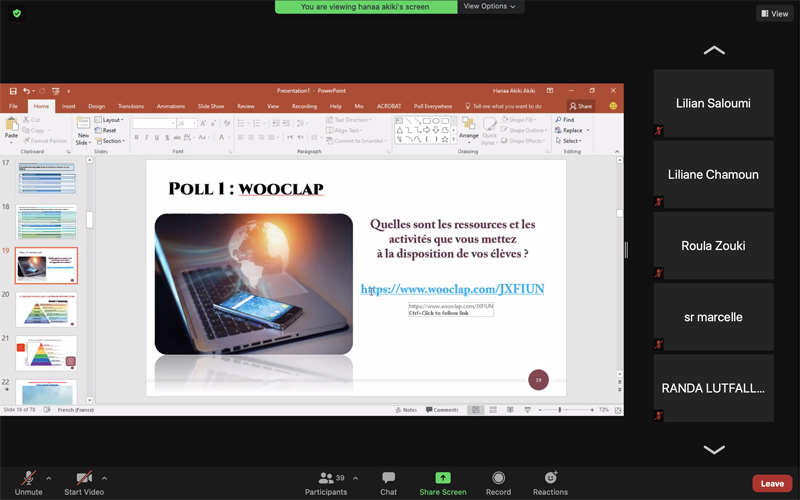Image resolution: width=800 pixels, height=500 pixels.
Task: Click the Slide Sorter view icon
Action: pos(493,410)
